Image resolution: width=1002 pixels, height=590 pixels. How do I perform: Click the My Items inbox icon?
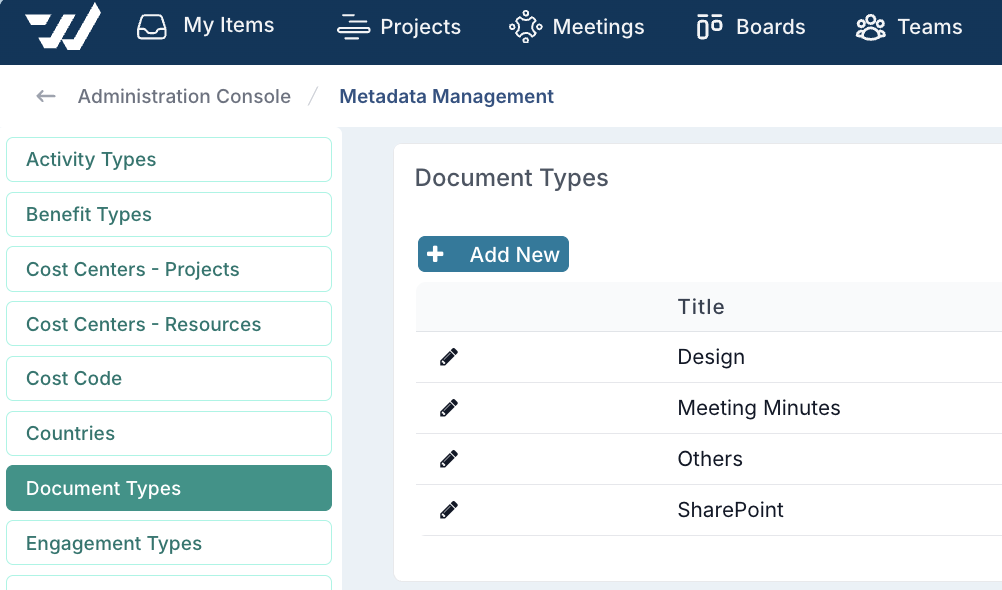point(152,27)
